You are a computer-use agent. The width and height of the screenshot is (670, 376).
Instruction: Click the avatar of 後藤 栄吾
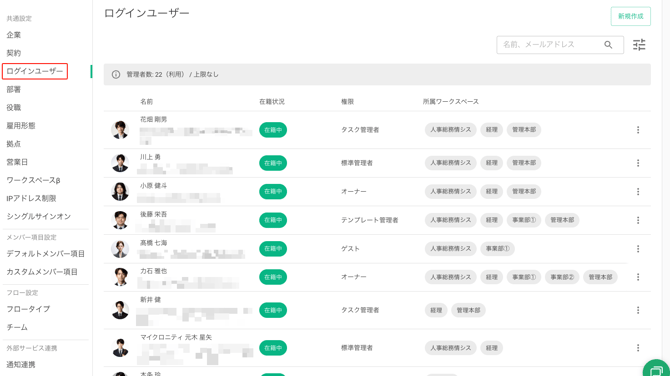pos(120,220)
